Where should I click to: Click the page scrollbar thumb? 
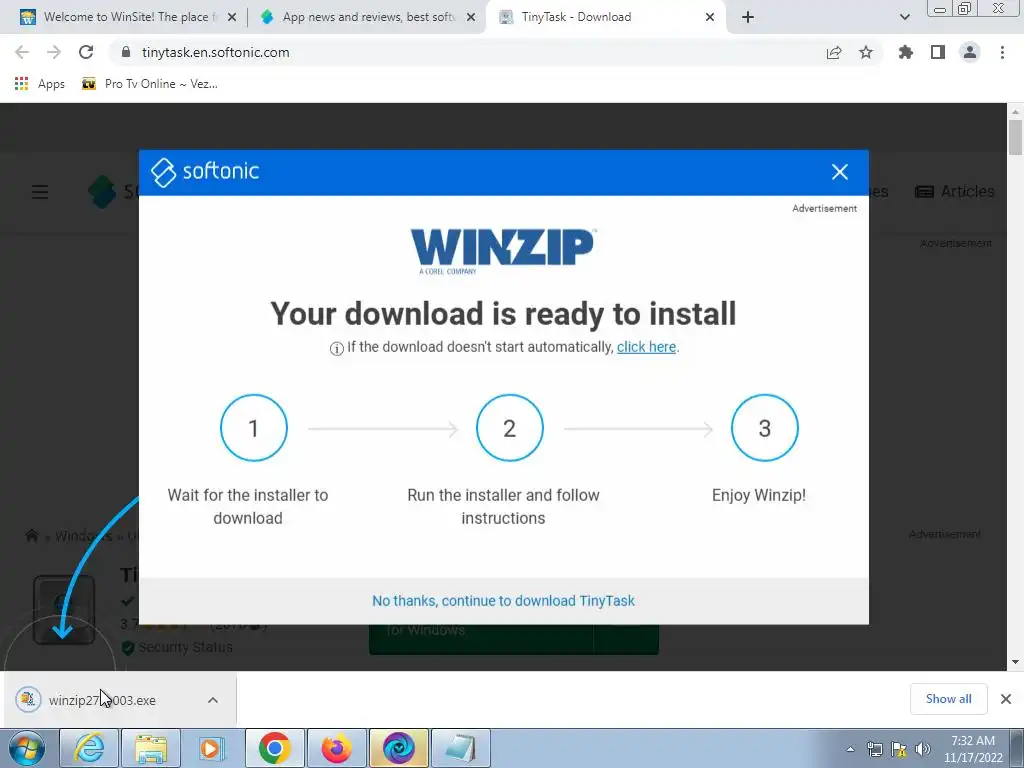[x=1016, y=138]
